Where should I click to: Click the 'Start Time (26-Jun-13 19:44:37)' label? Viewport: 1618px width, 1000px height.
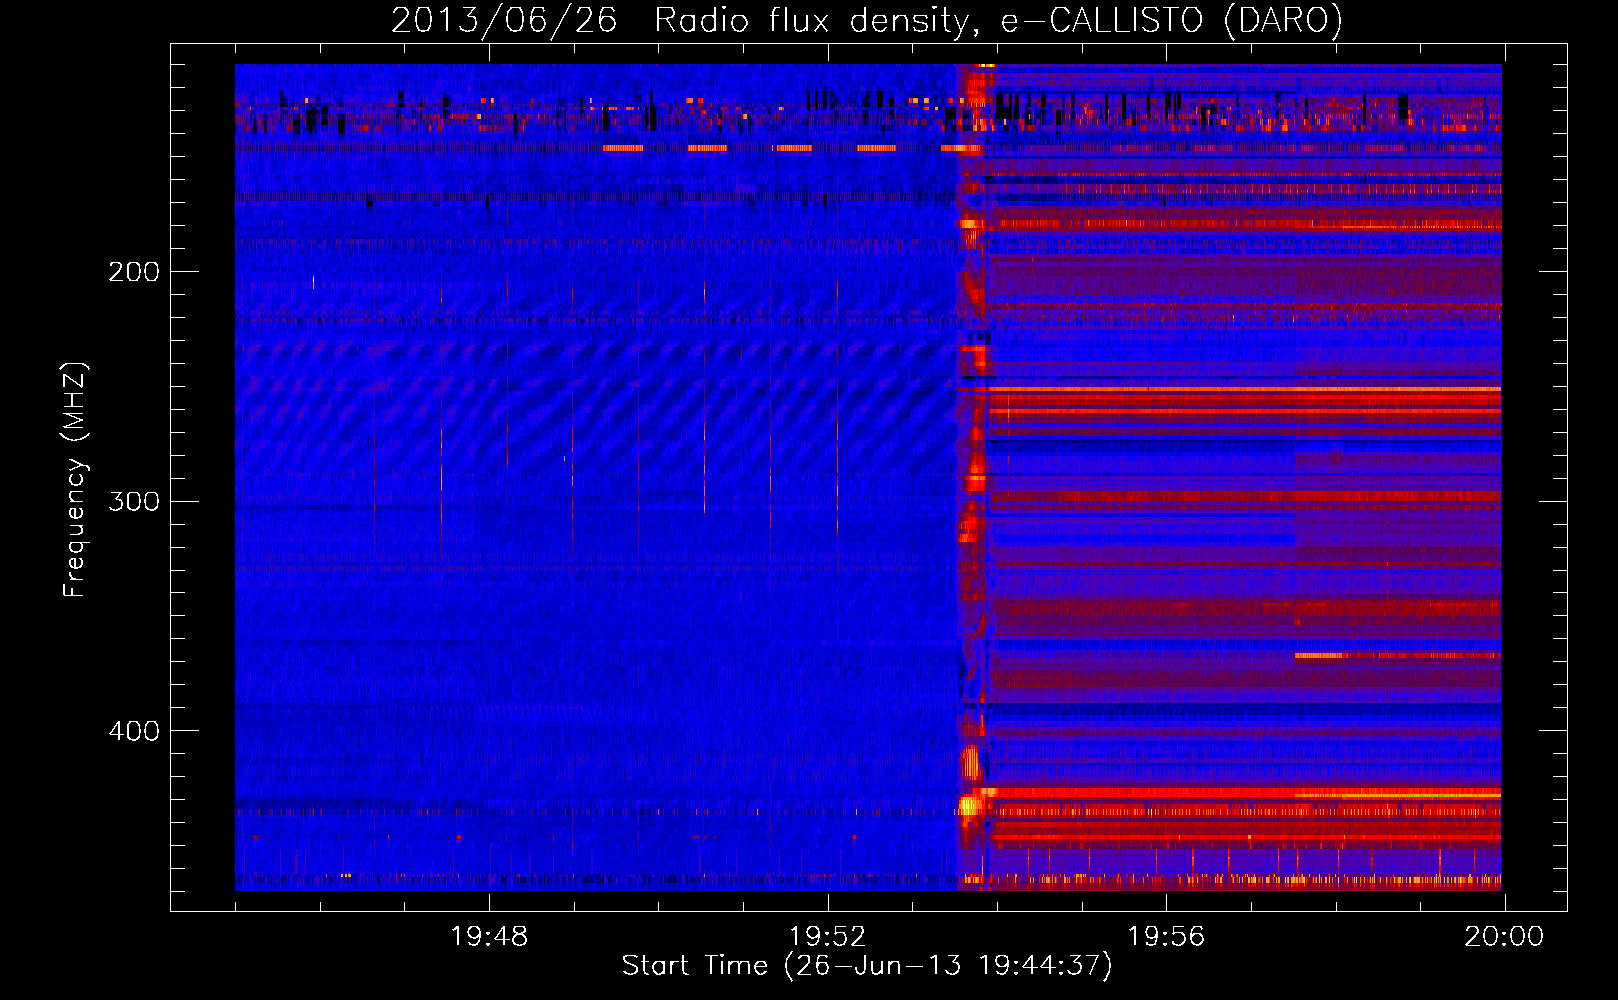click(867, 966)
